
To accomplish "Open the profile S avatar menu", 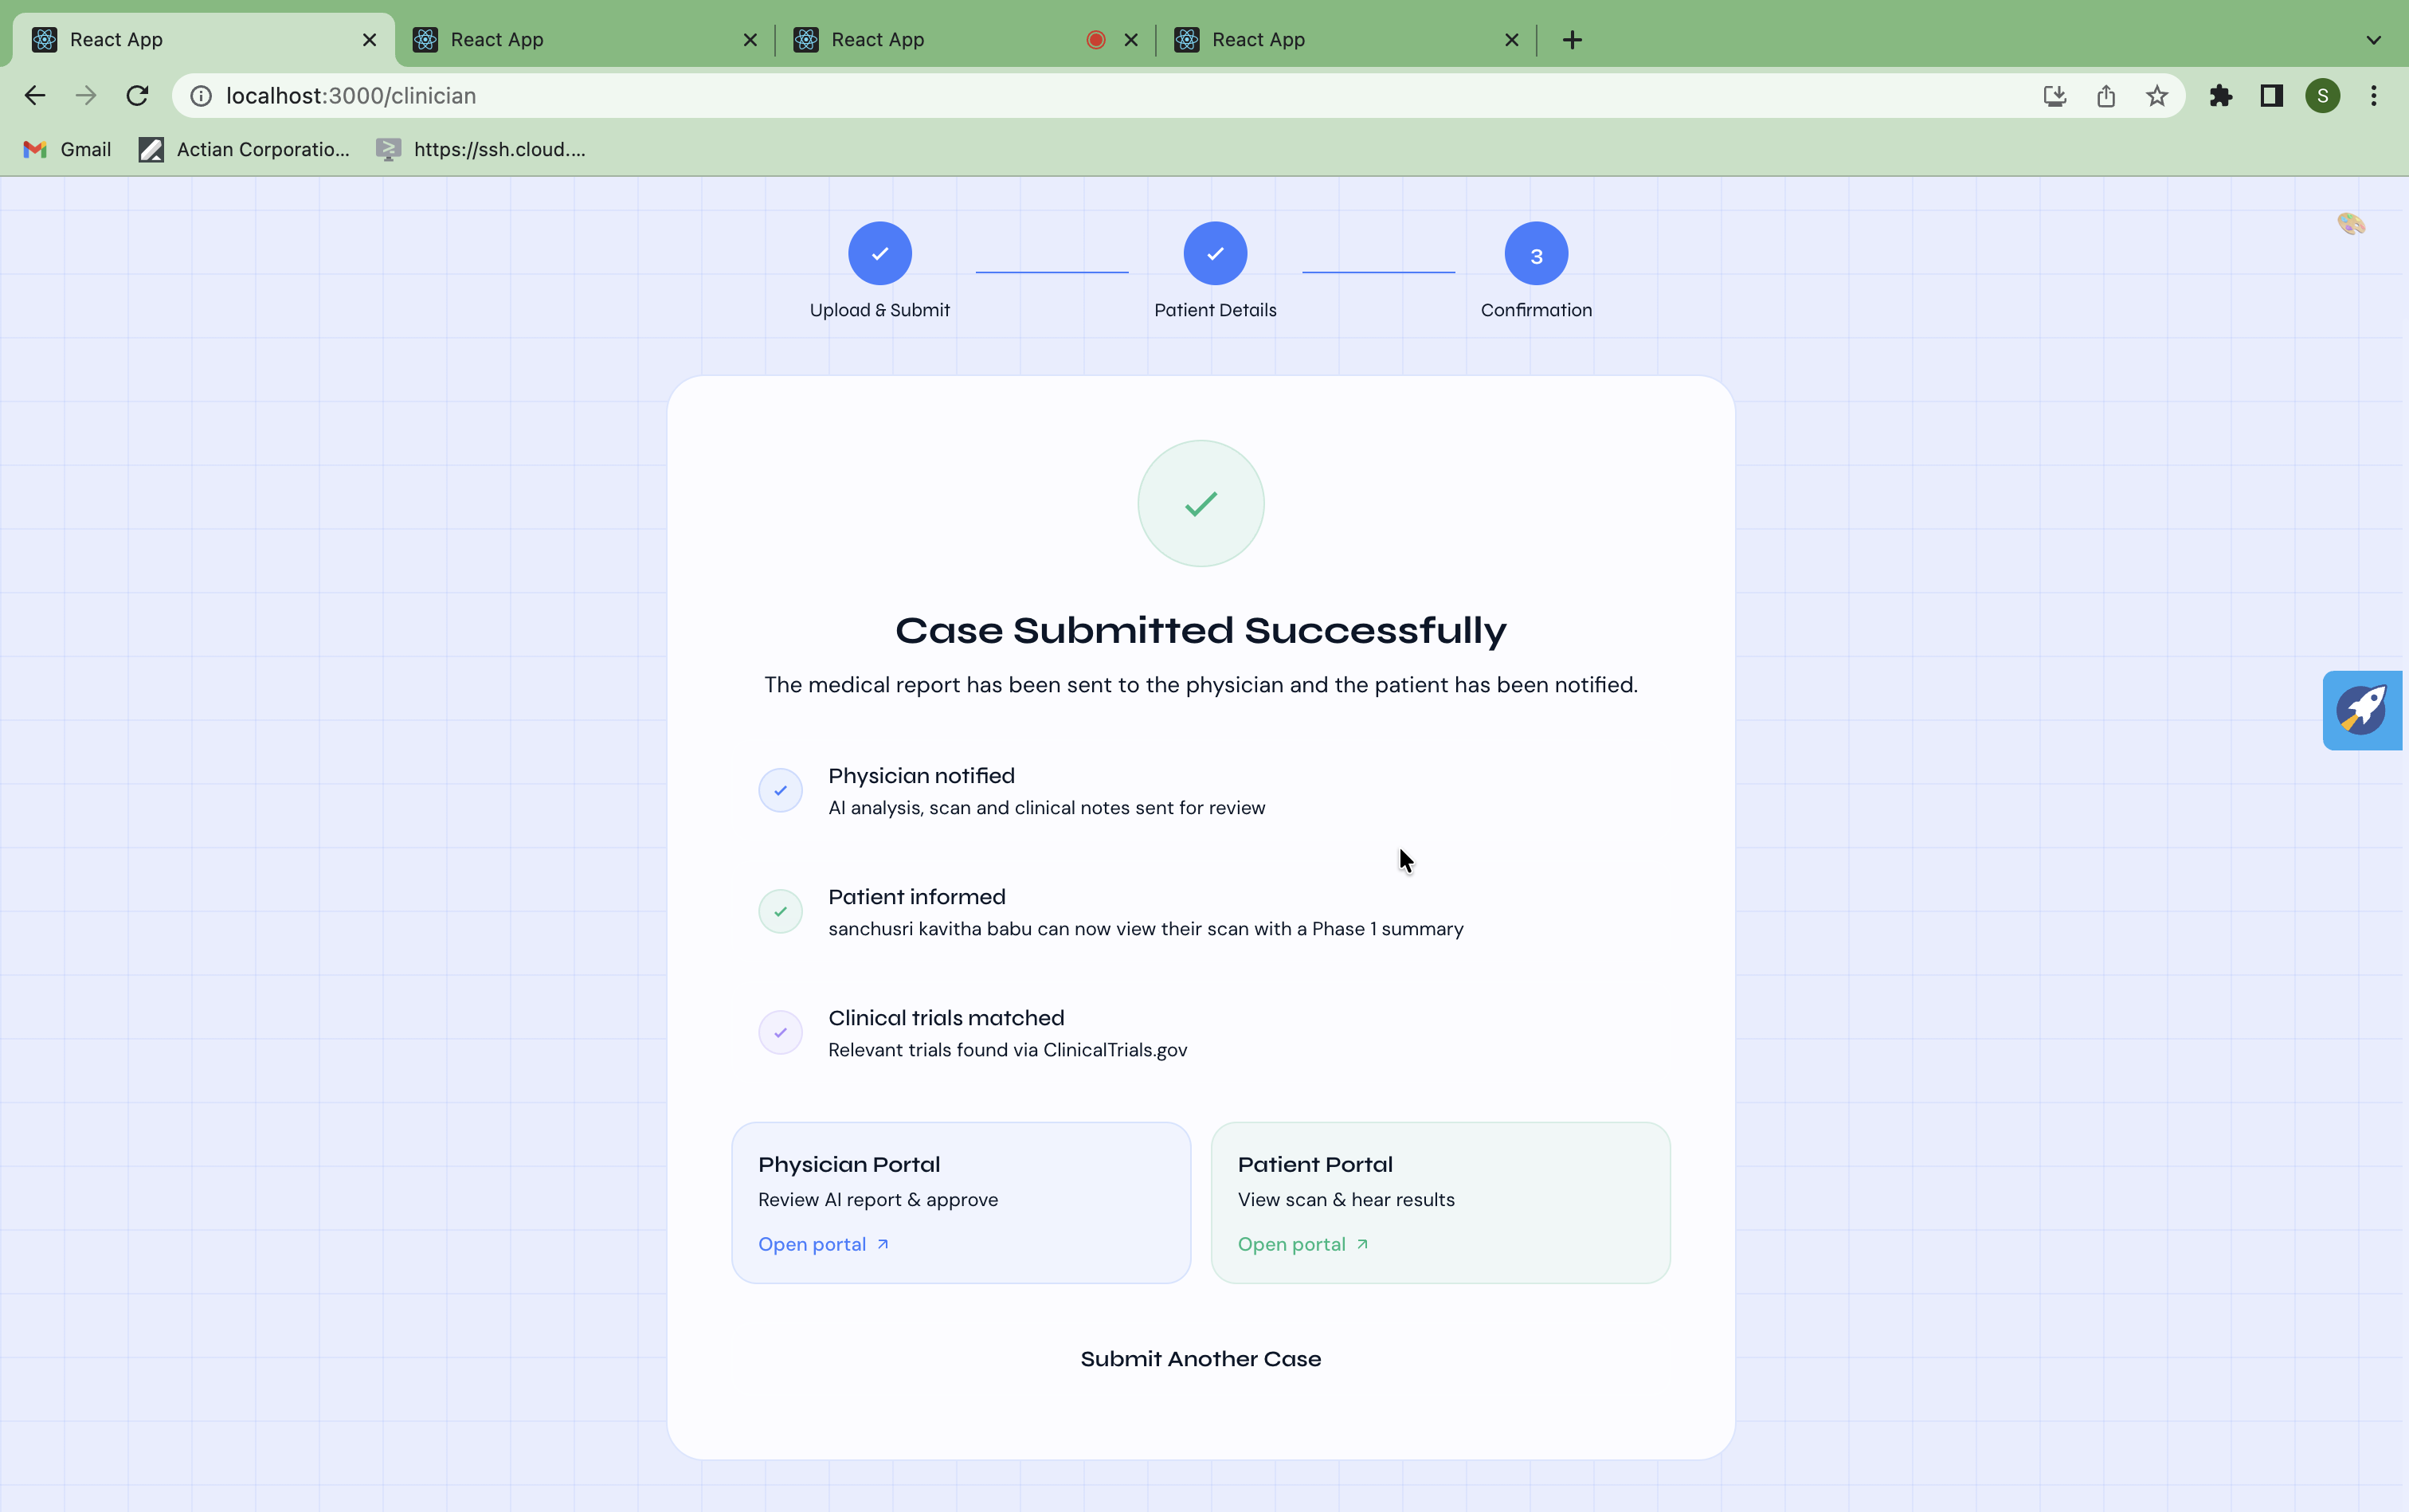I will click(x=2322, y=96).
